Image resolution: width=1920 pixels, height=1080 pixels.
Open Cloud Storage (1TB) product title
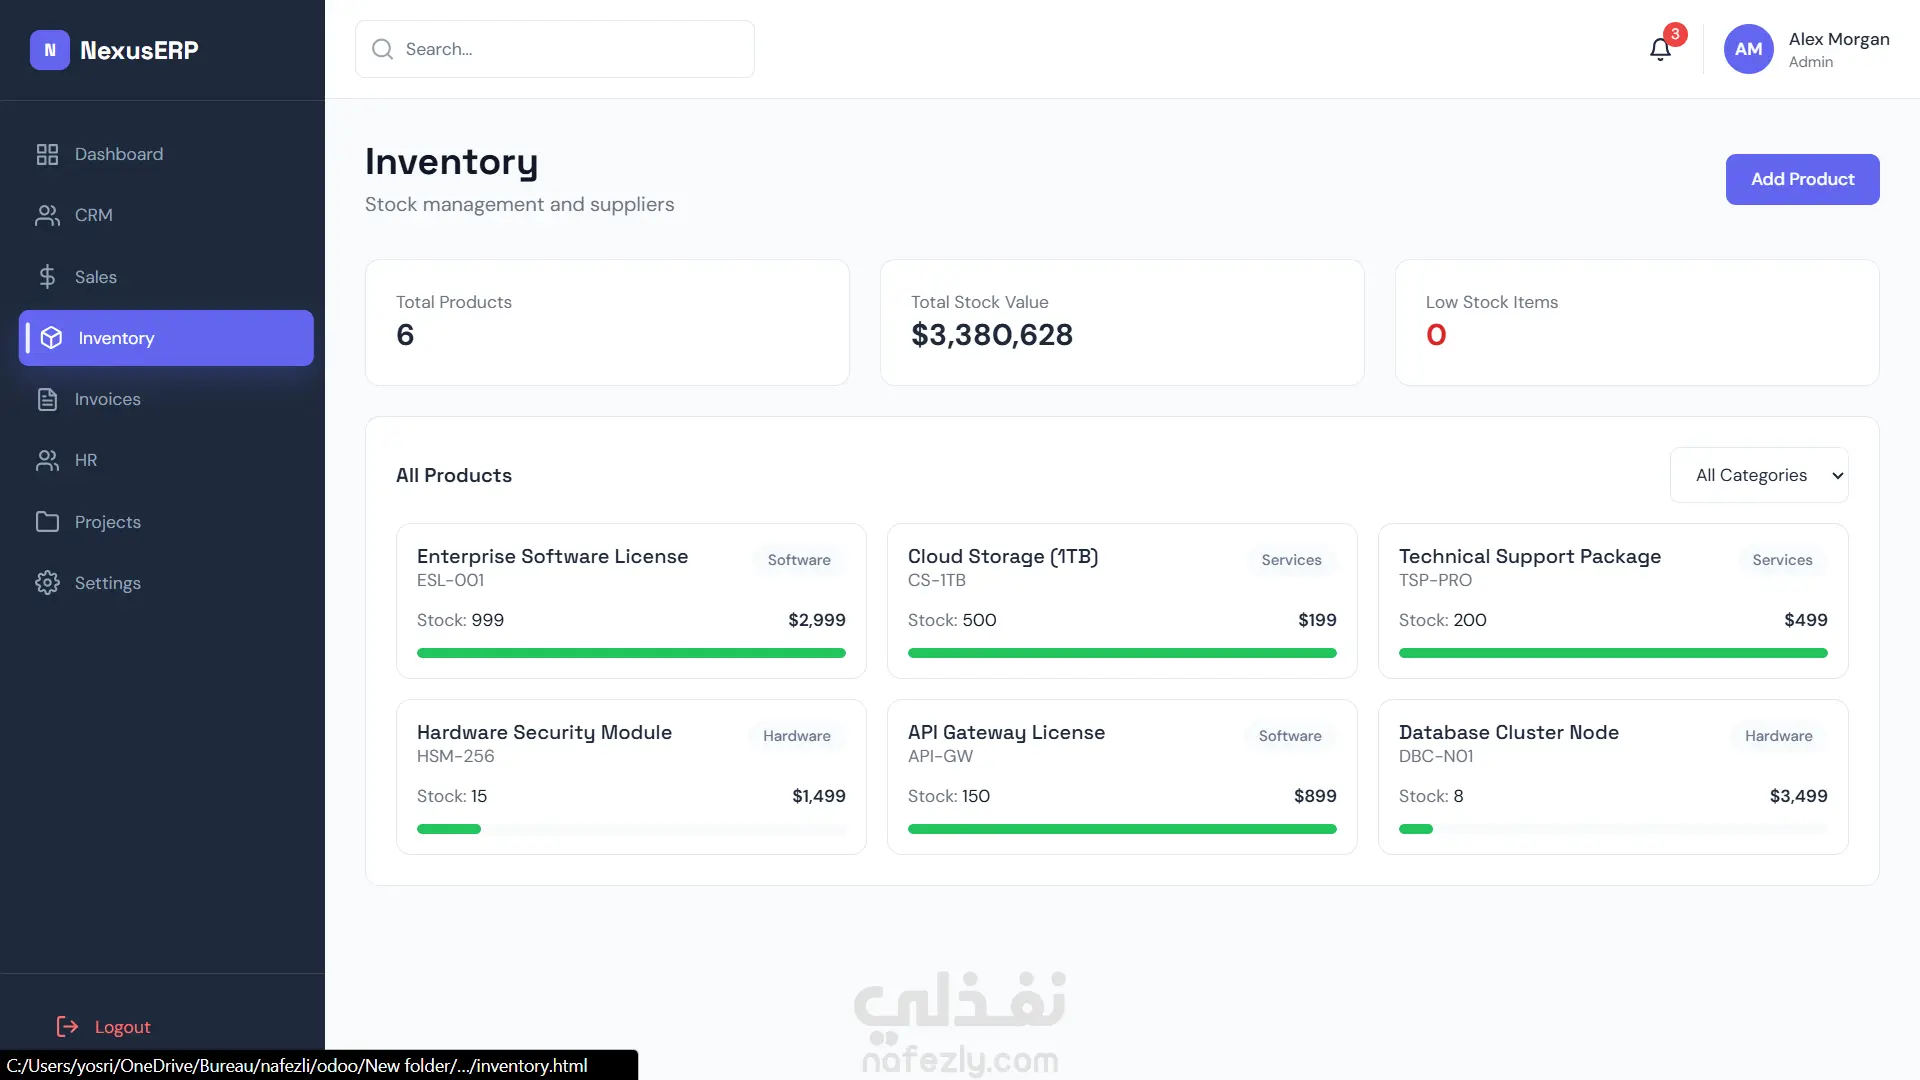tap(1003, 556)
